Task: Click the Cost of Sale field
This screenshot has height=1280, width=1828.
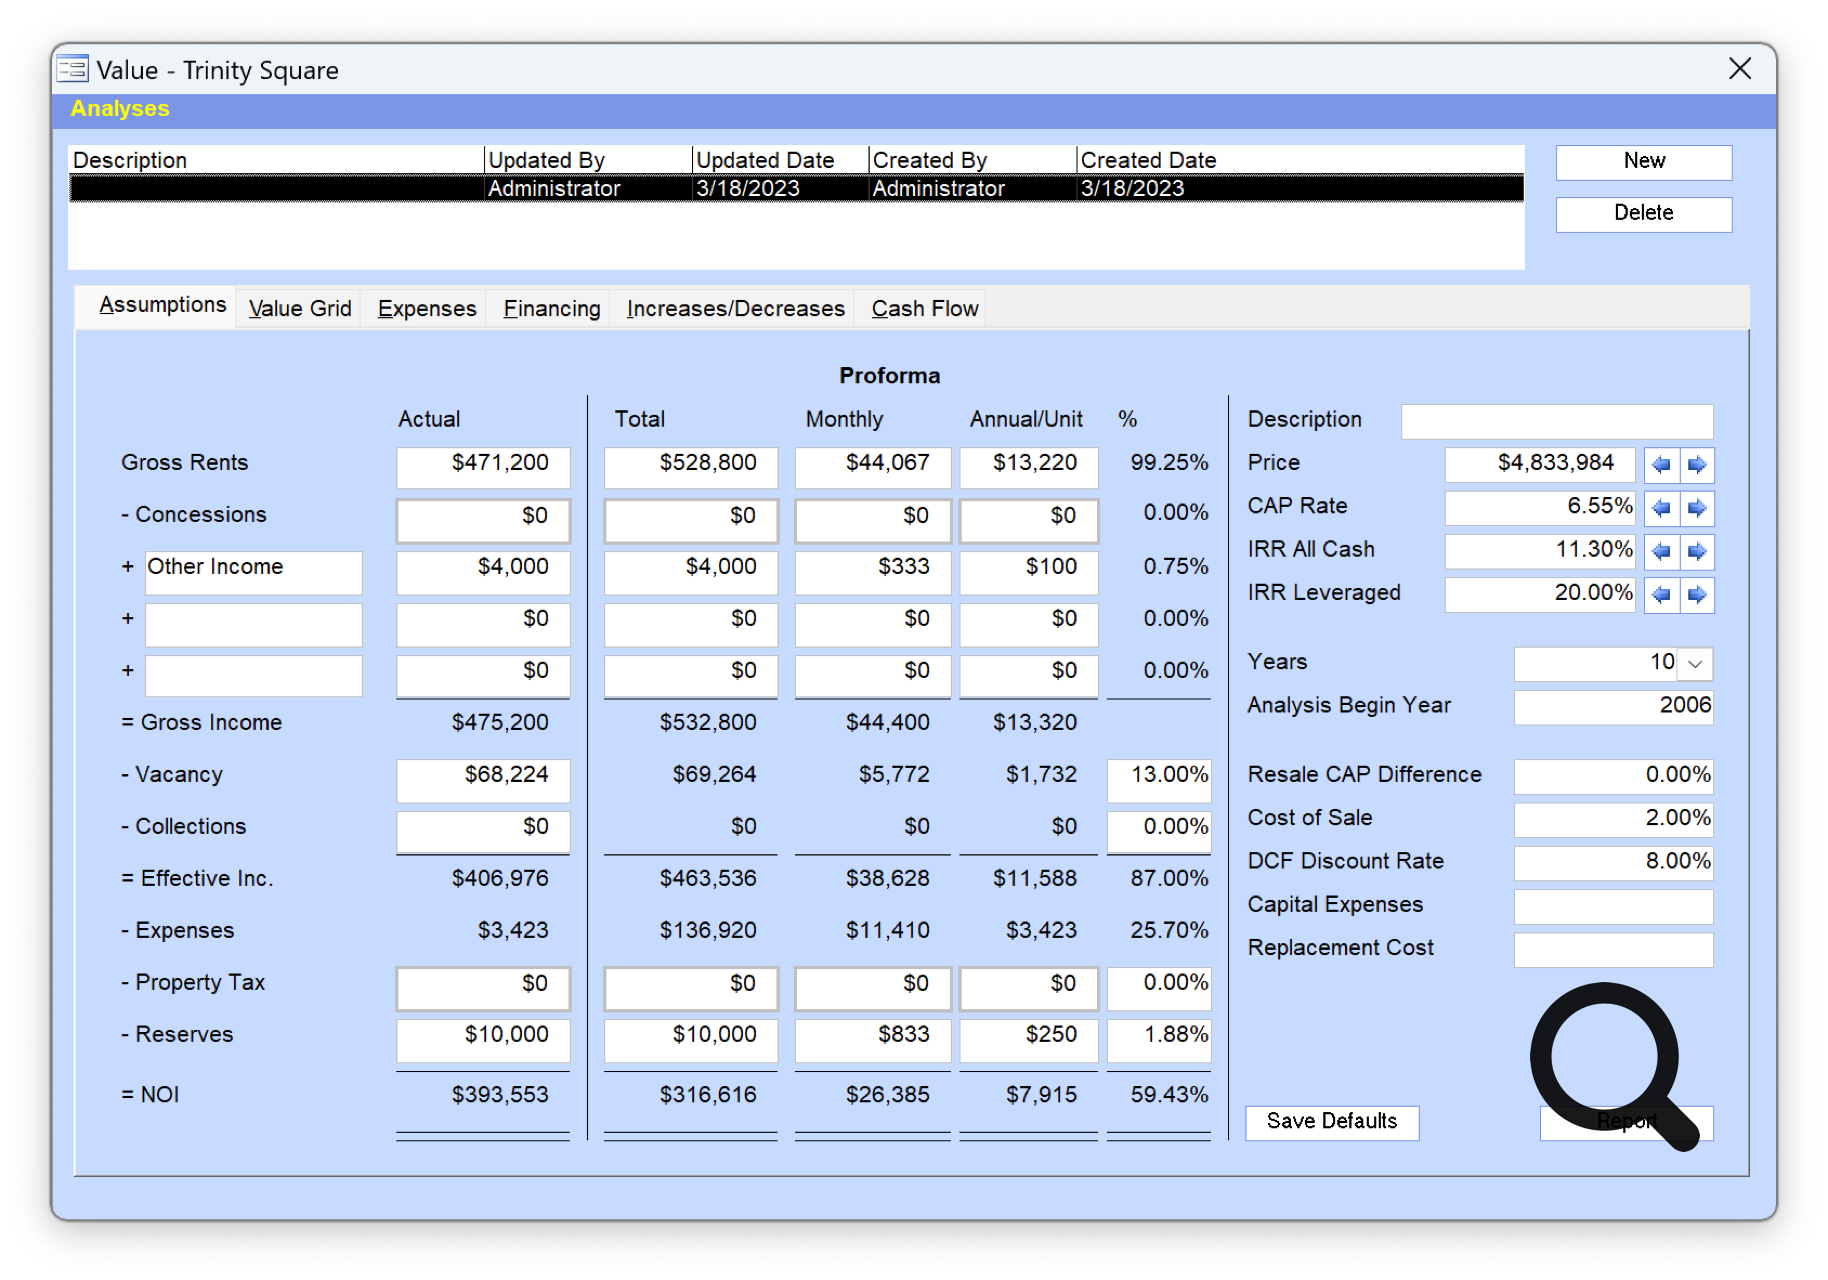Action: click(x=1613, y=820)
